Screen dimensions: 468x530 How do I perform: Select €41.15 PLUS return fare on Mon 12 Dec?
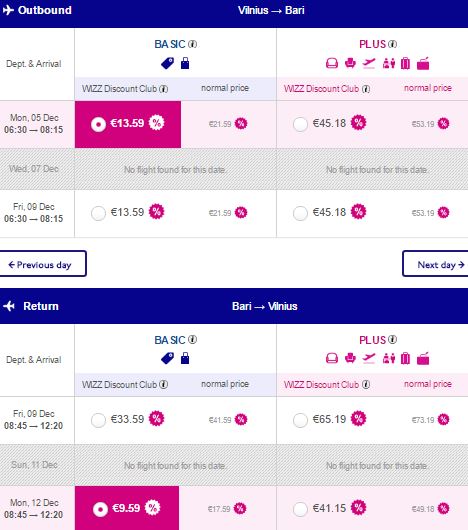300,509
